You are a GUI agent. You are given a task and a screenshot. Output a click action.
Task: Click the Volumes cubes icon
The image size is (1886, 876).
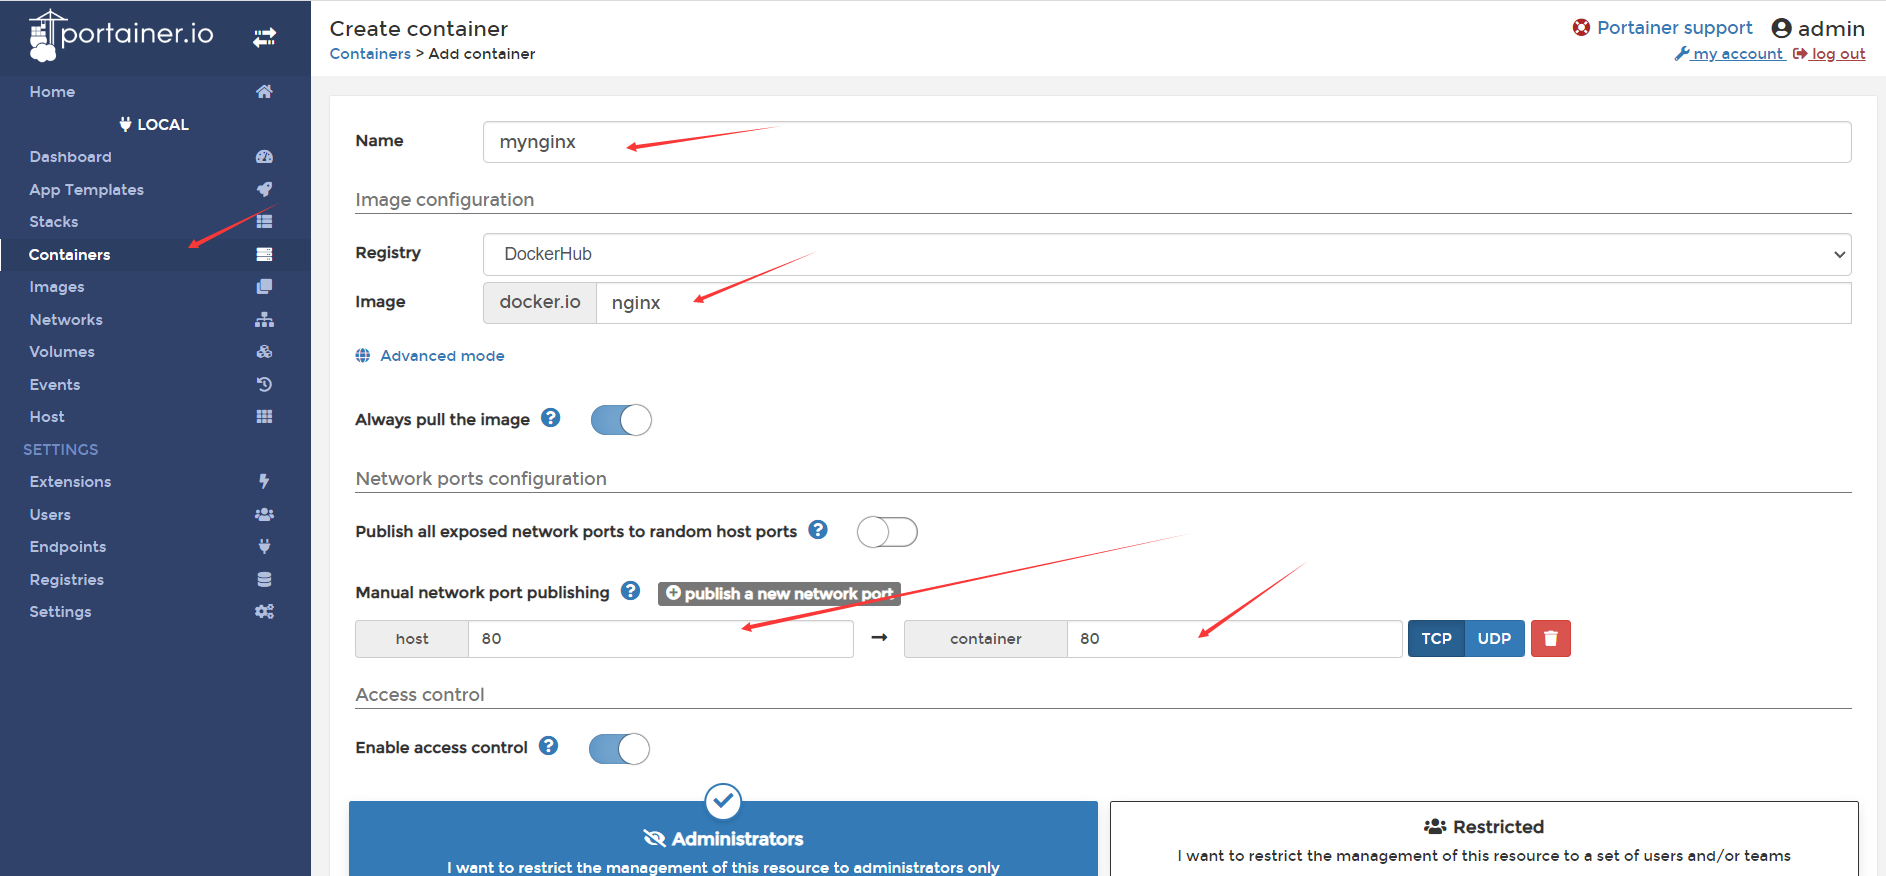click(264, 352)
